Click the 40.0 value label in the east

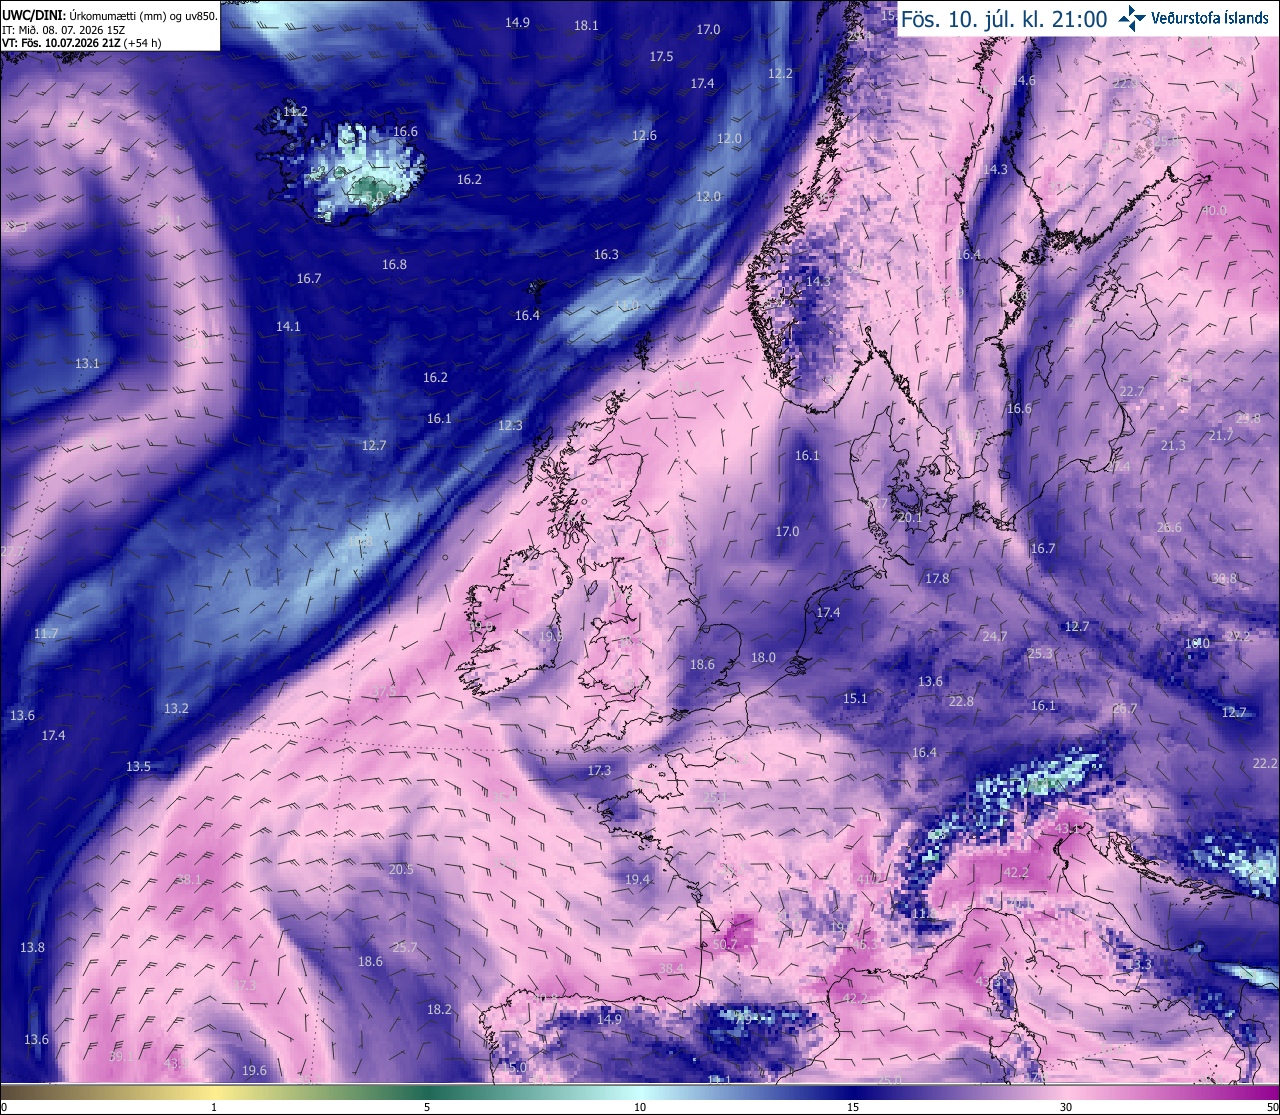[1213, 211]
